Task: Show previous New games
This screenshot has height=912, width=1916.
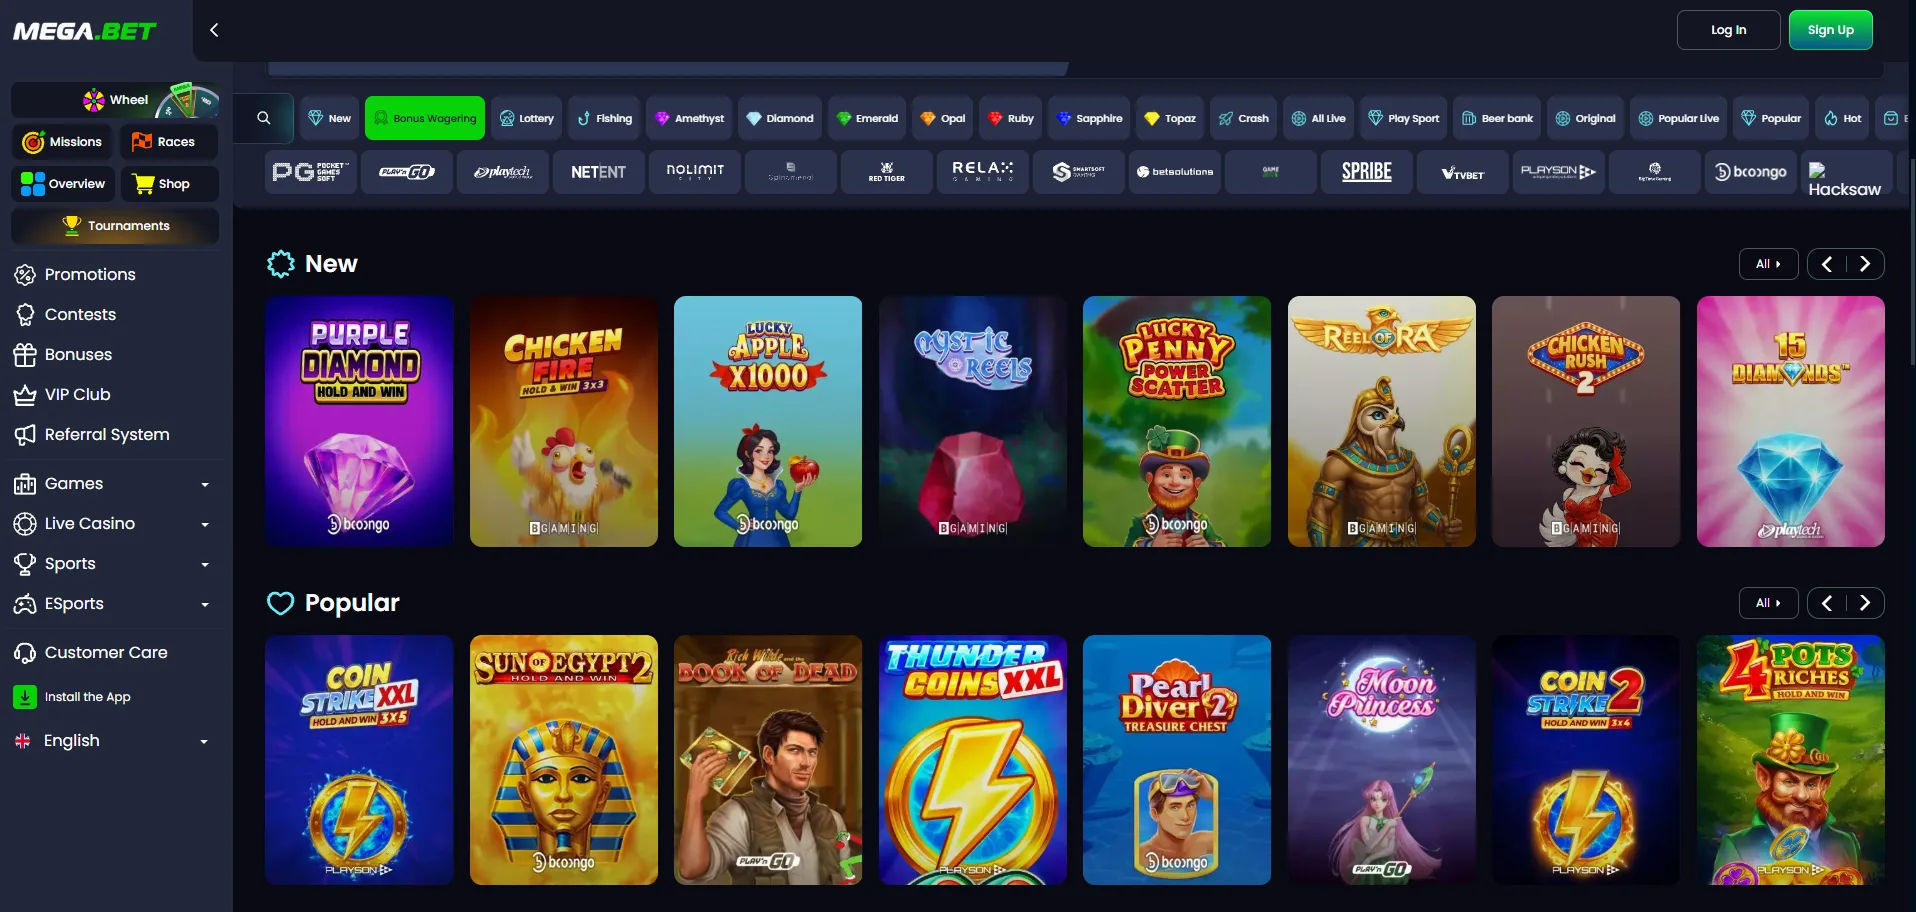Action: point(1827,264)
